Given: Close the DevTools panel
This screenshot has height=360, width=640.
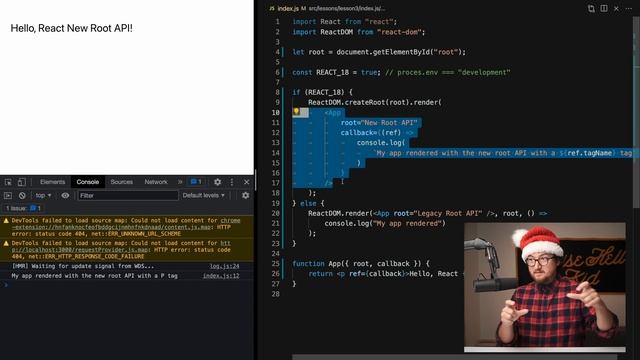Looking at the screenshot, I should 247,182.
